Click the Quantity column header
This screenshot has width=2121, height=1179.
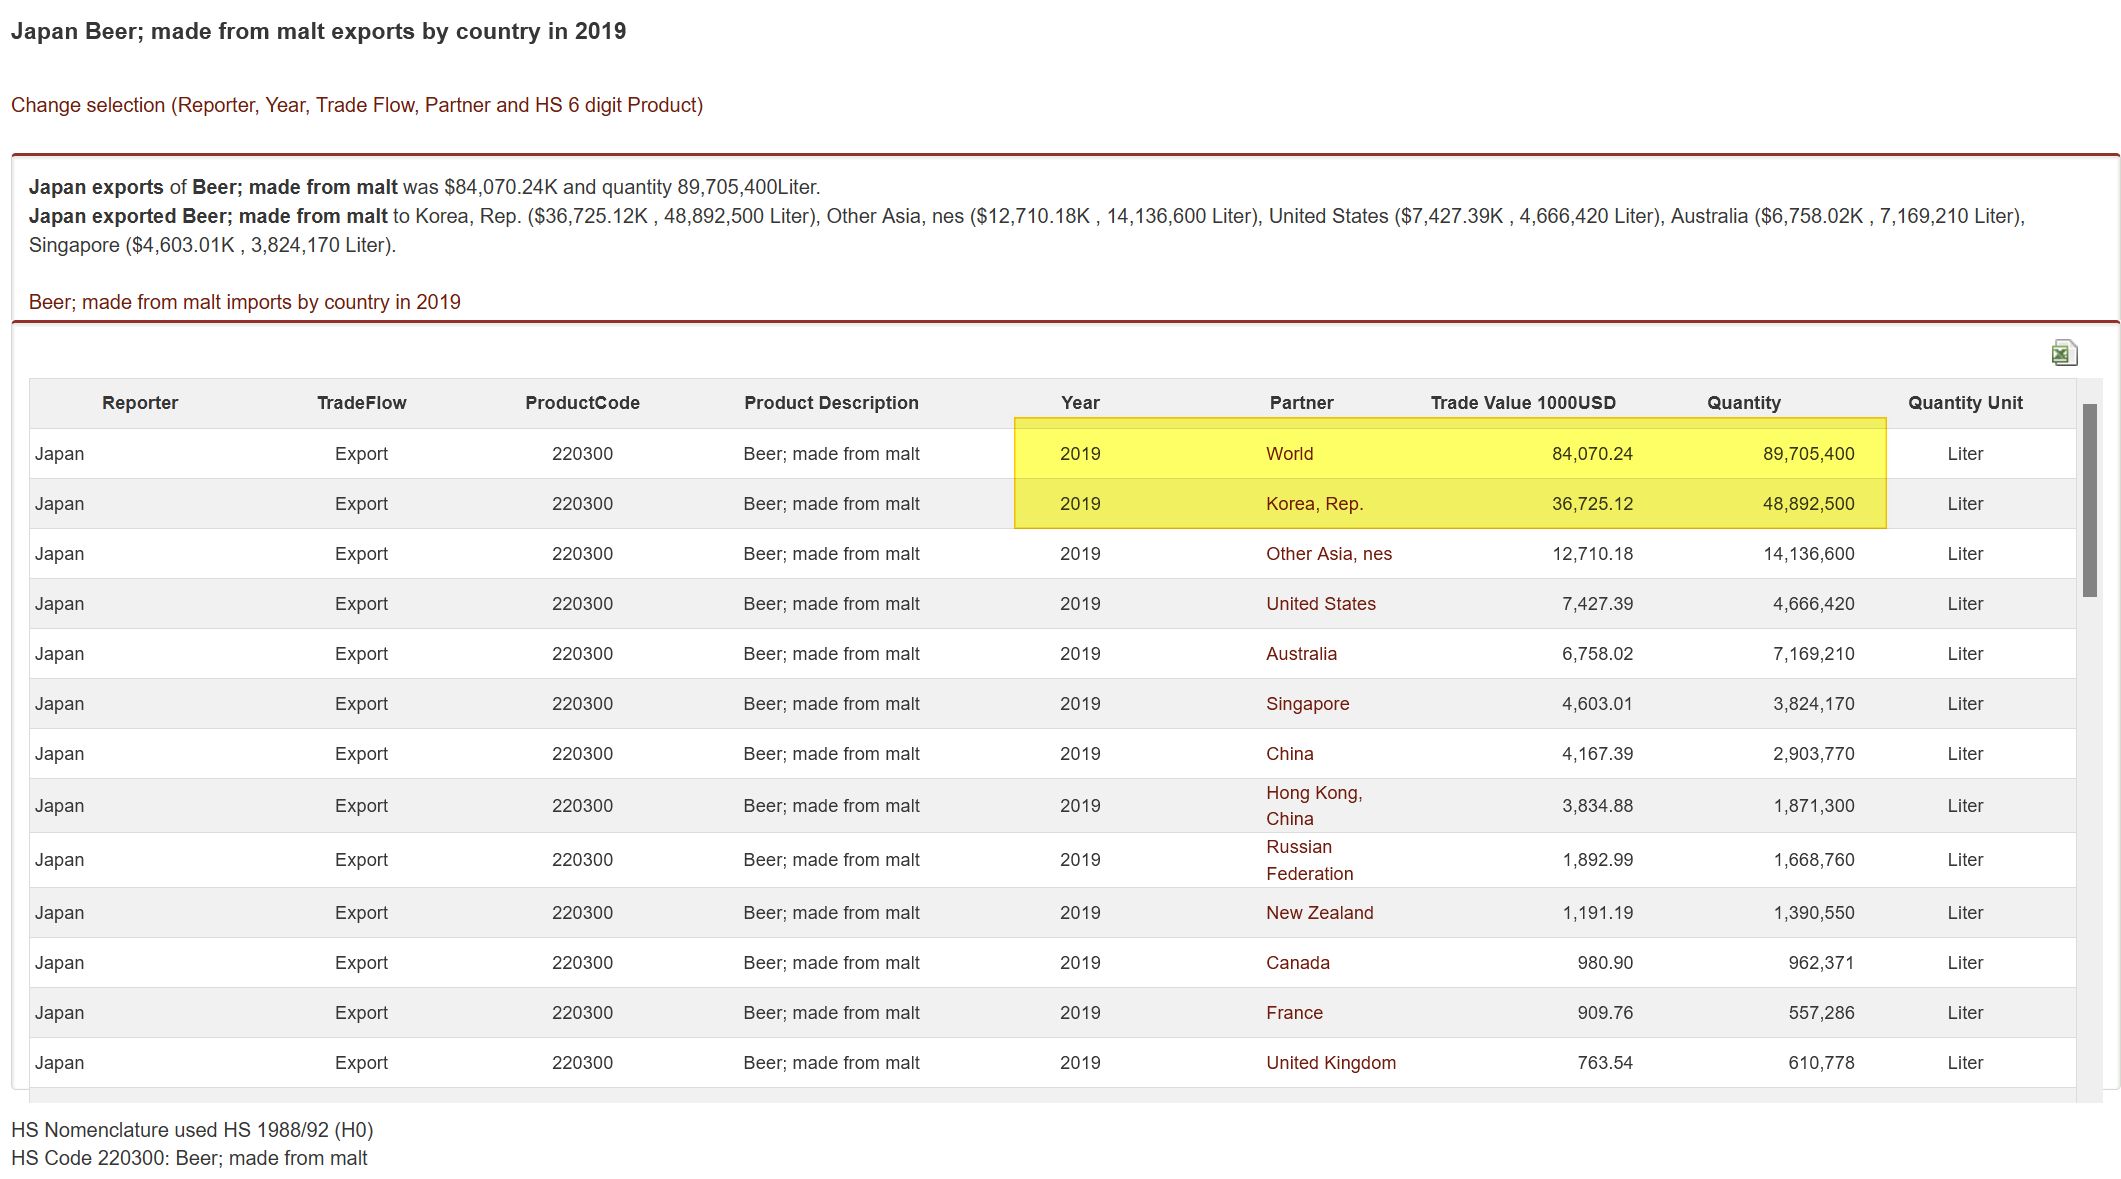point(1743,403)
